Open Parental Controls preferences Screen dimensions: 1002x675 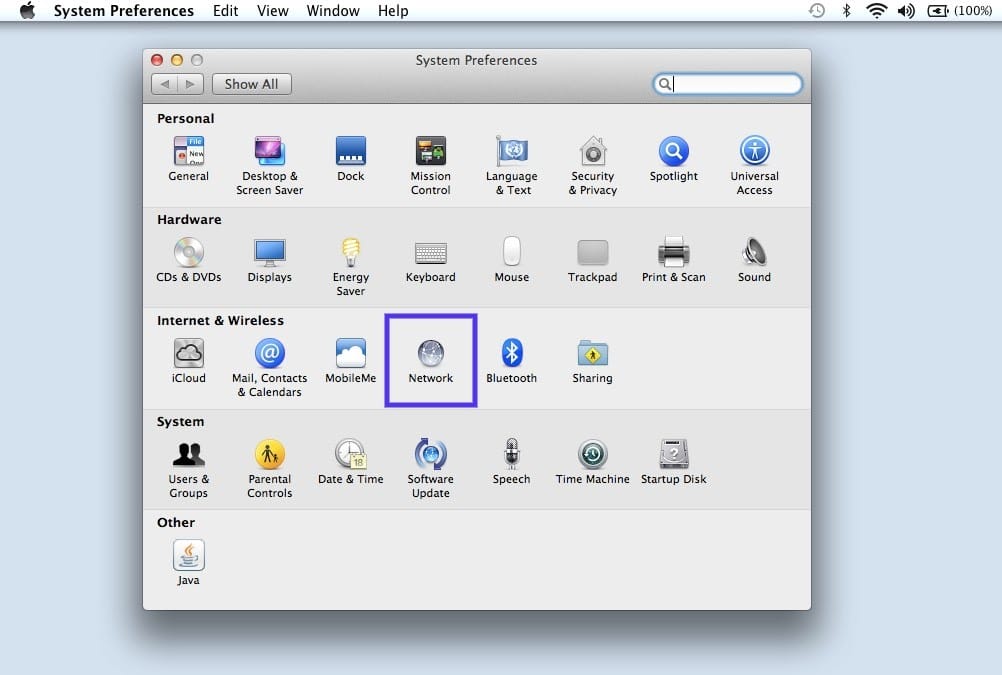click(269, 453)
